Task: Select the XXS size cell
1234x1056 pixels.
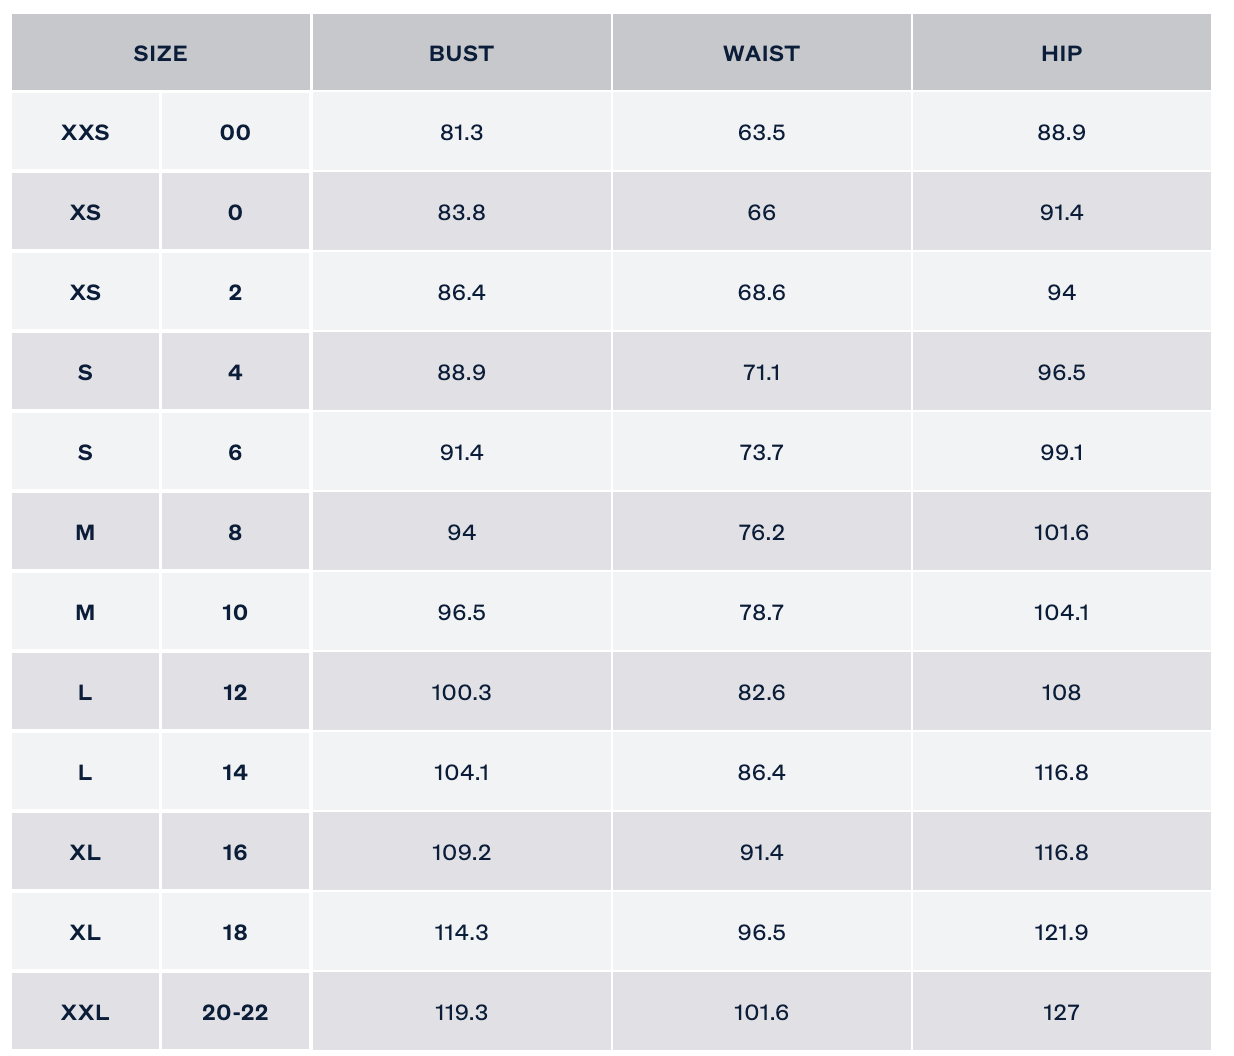Action: (x=85, y=132)
